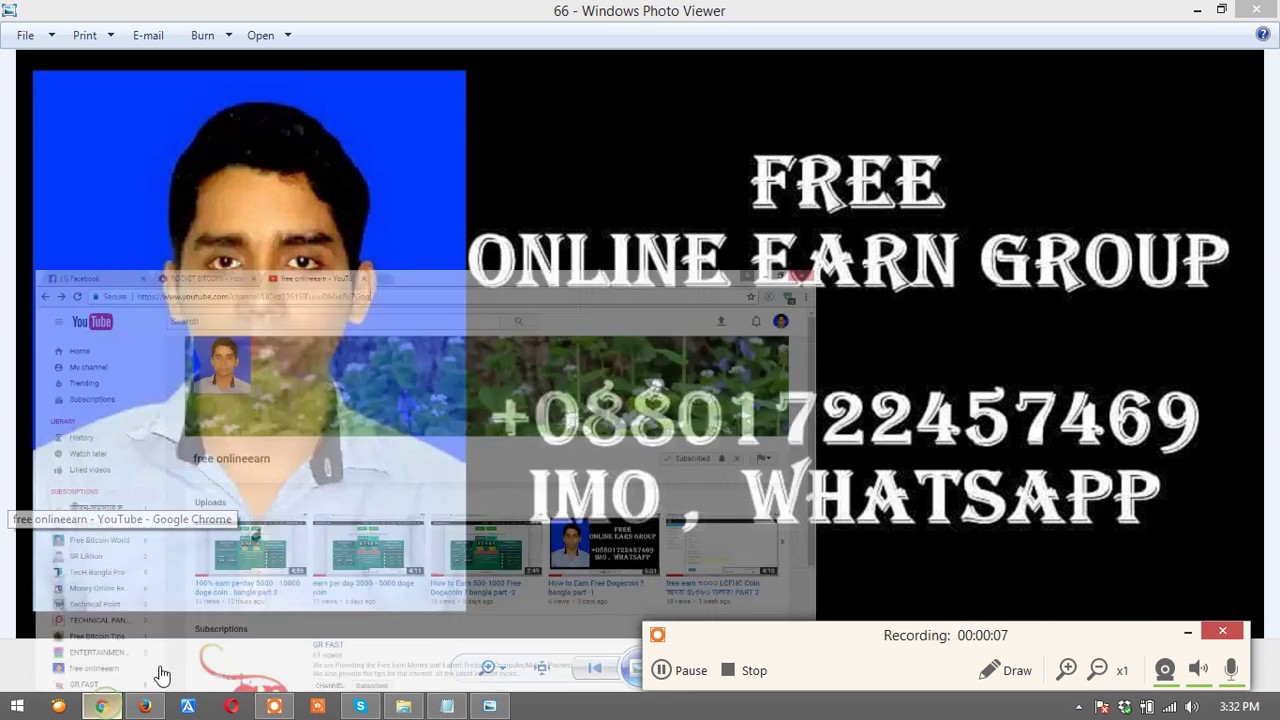Screen dimensions: 1280x720
Task: Open TecH Bangla Pro subscription
Action: (x=97, y=572)
